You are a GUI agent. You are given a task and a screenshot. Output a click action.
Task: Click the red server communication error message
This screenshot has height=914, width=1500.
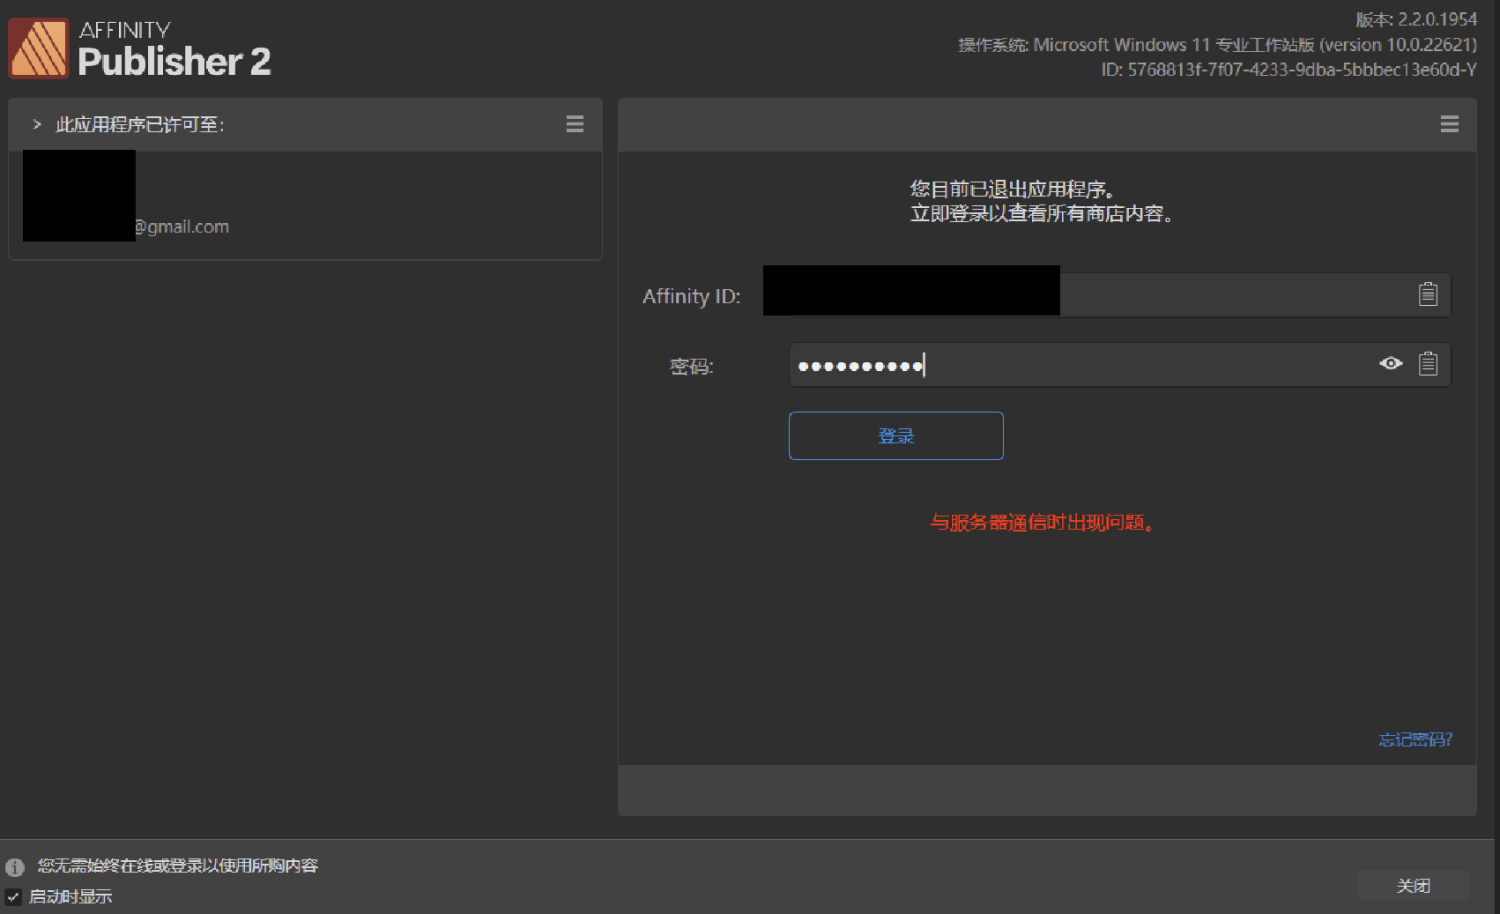pyautogui.click(x=1042, y=522)
